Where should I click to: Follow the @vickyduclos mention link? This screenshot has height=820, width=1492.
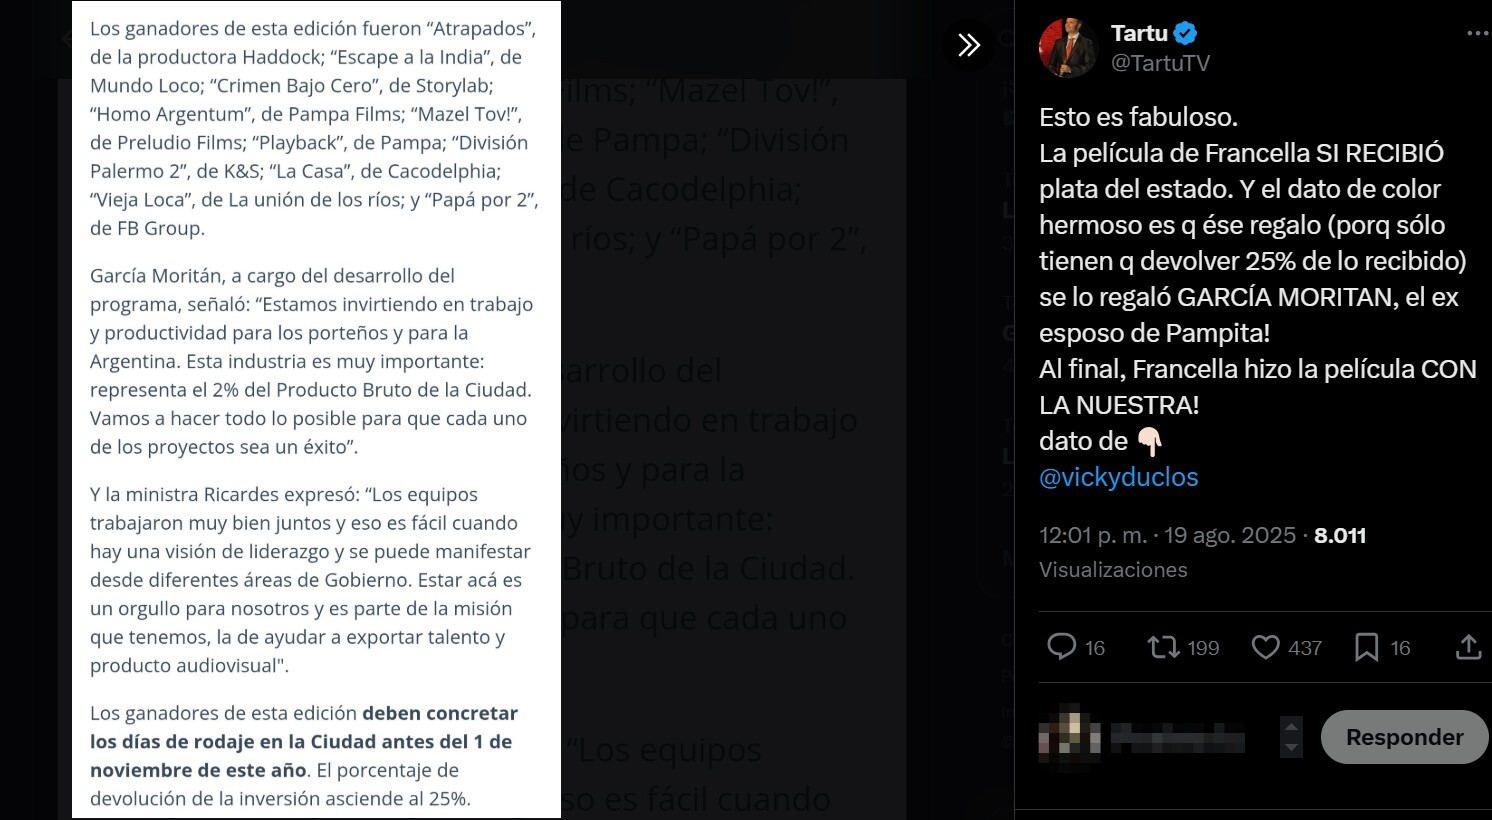1118,477
